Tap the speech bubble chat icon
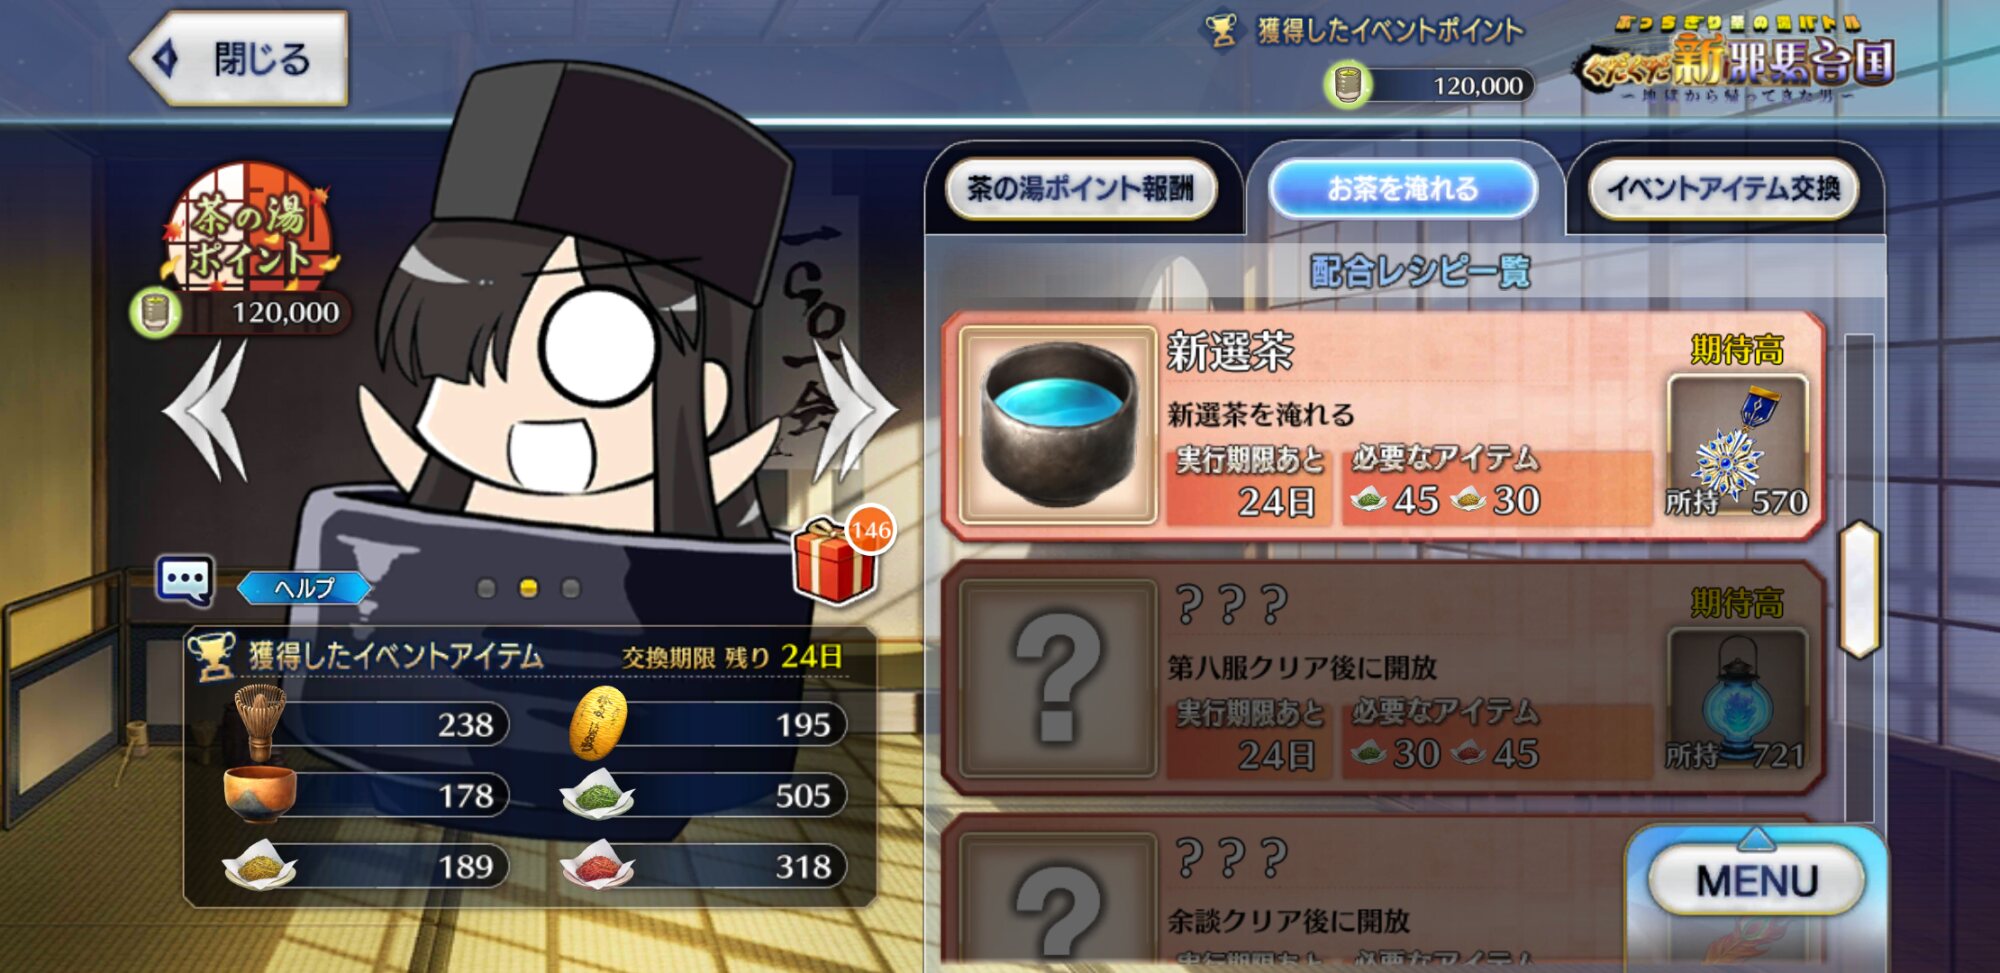 [185, 580]
